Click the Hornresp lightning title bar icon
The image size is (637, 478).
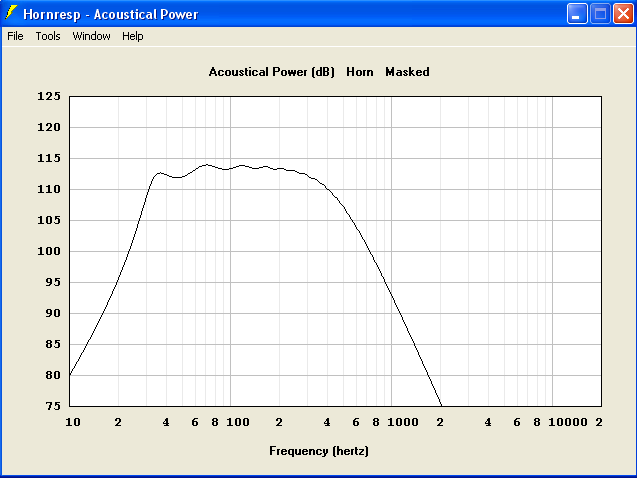(11, 13)
